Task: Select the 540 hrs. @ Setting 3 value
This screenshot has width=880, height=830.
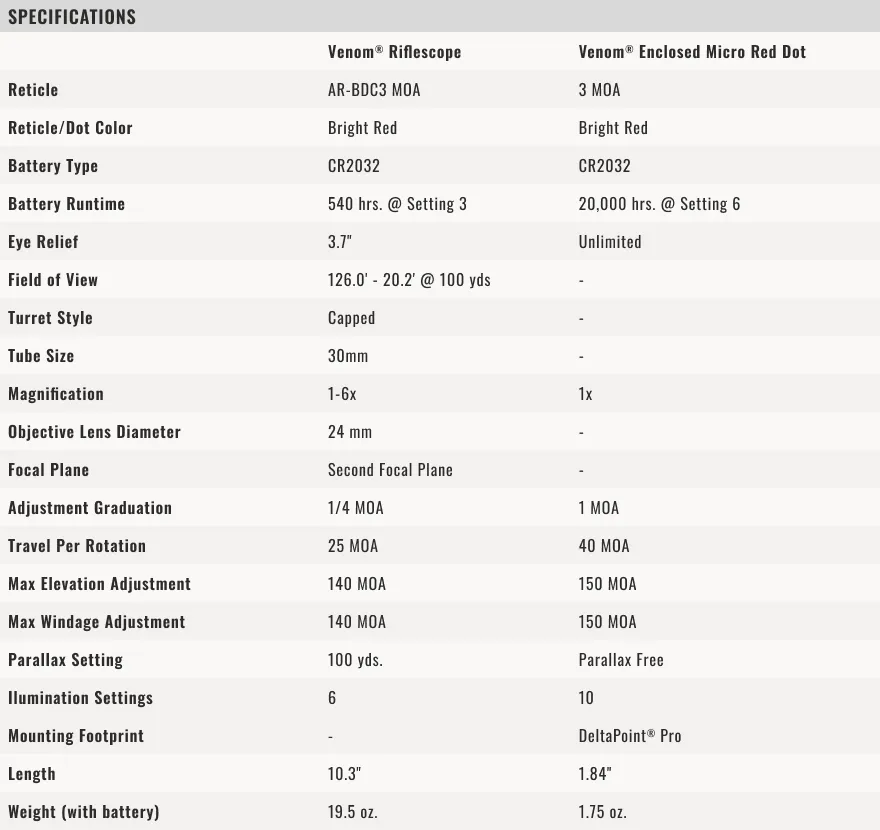Action: coord(397,204)
